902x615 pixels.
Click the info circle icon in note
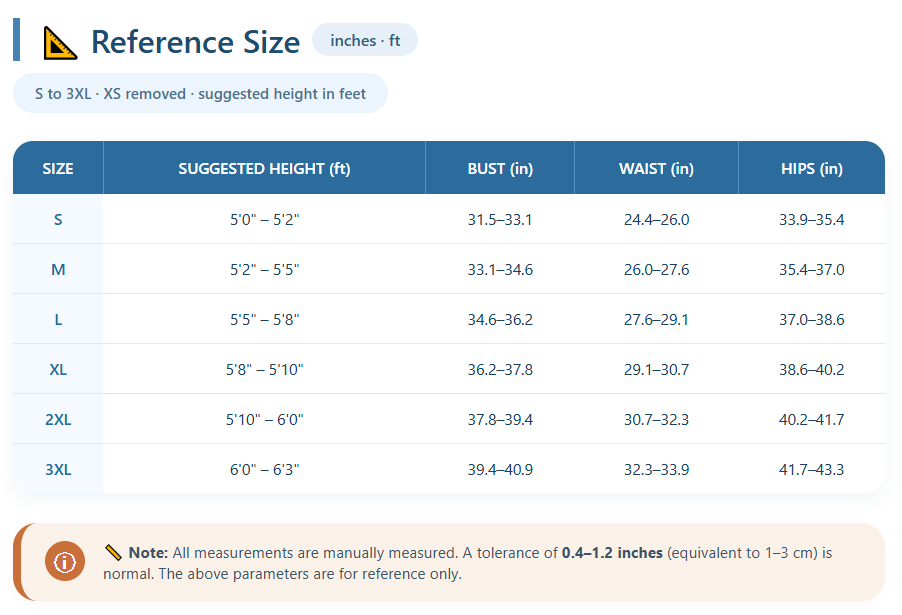tap(65, 562)
